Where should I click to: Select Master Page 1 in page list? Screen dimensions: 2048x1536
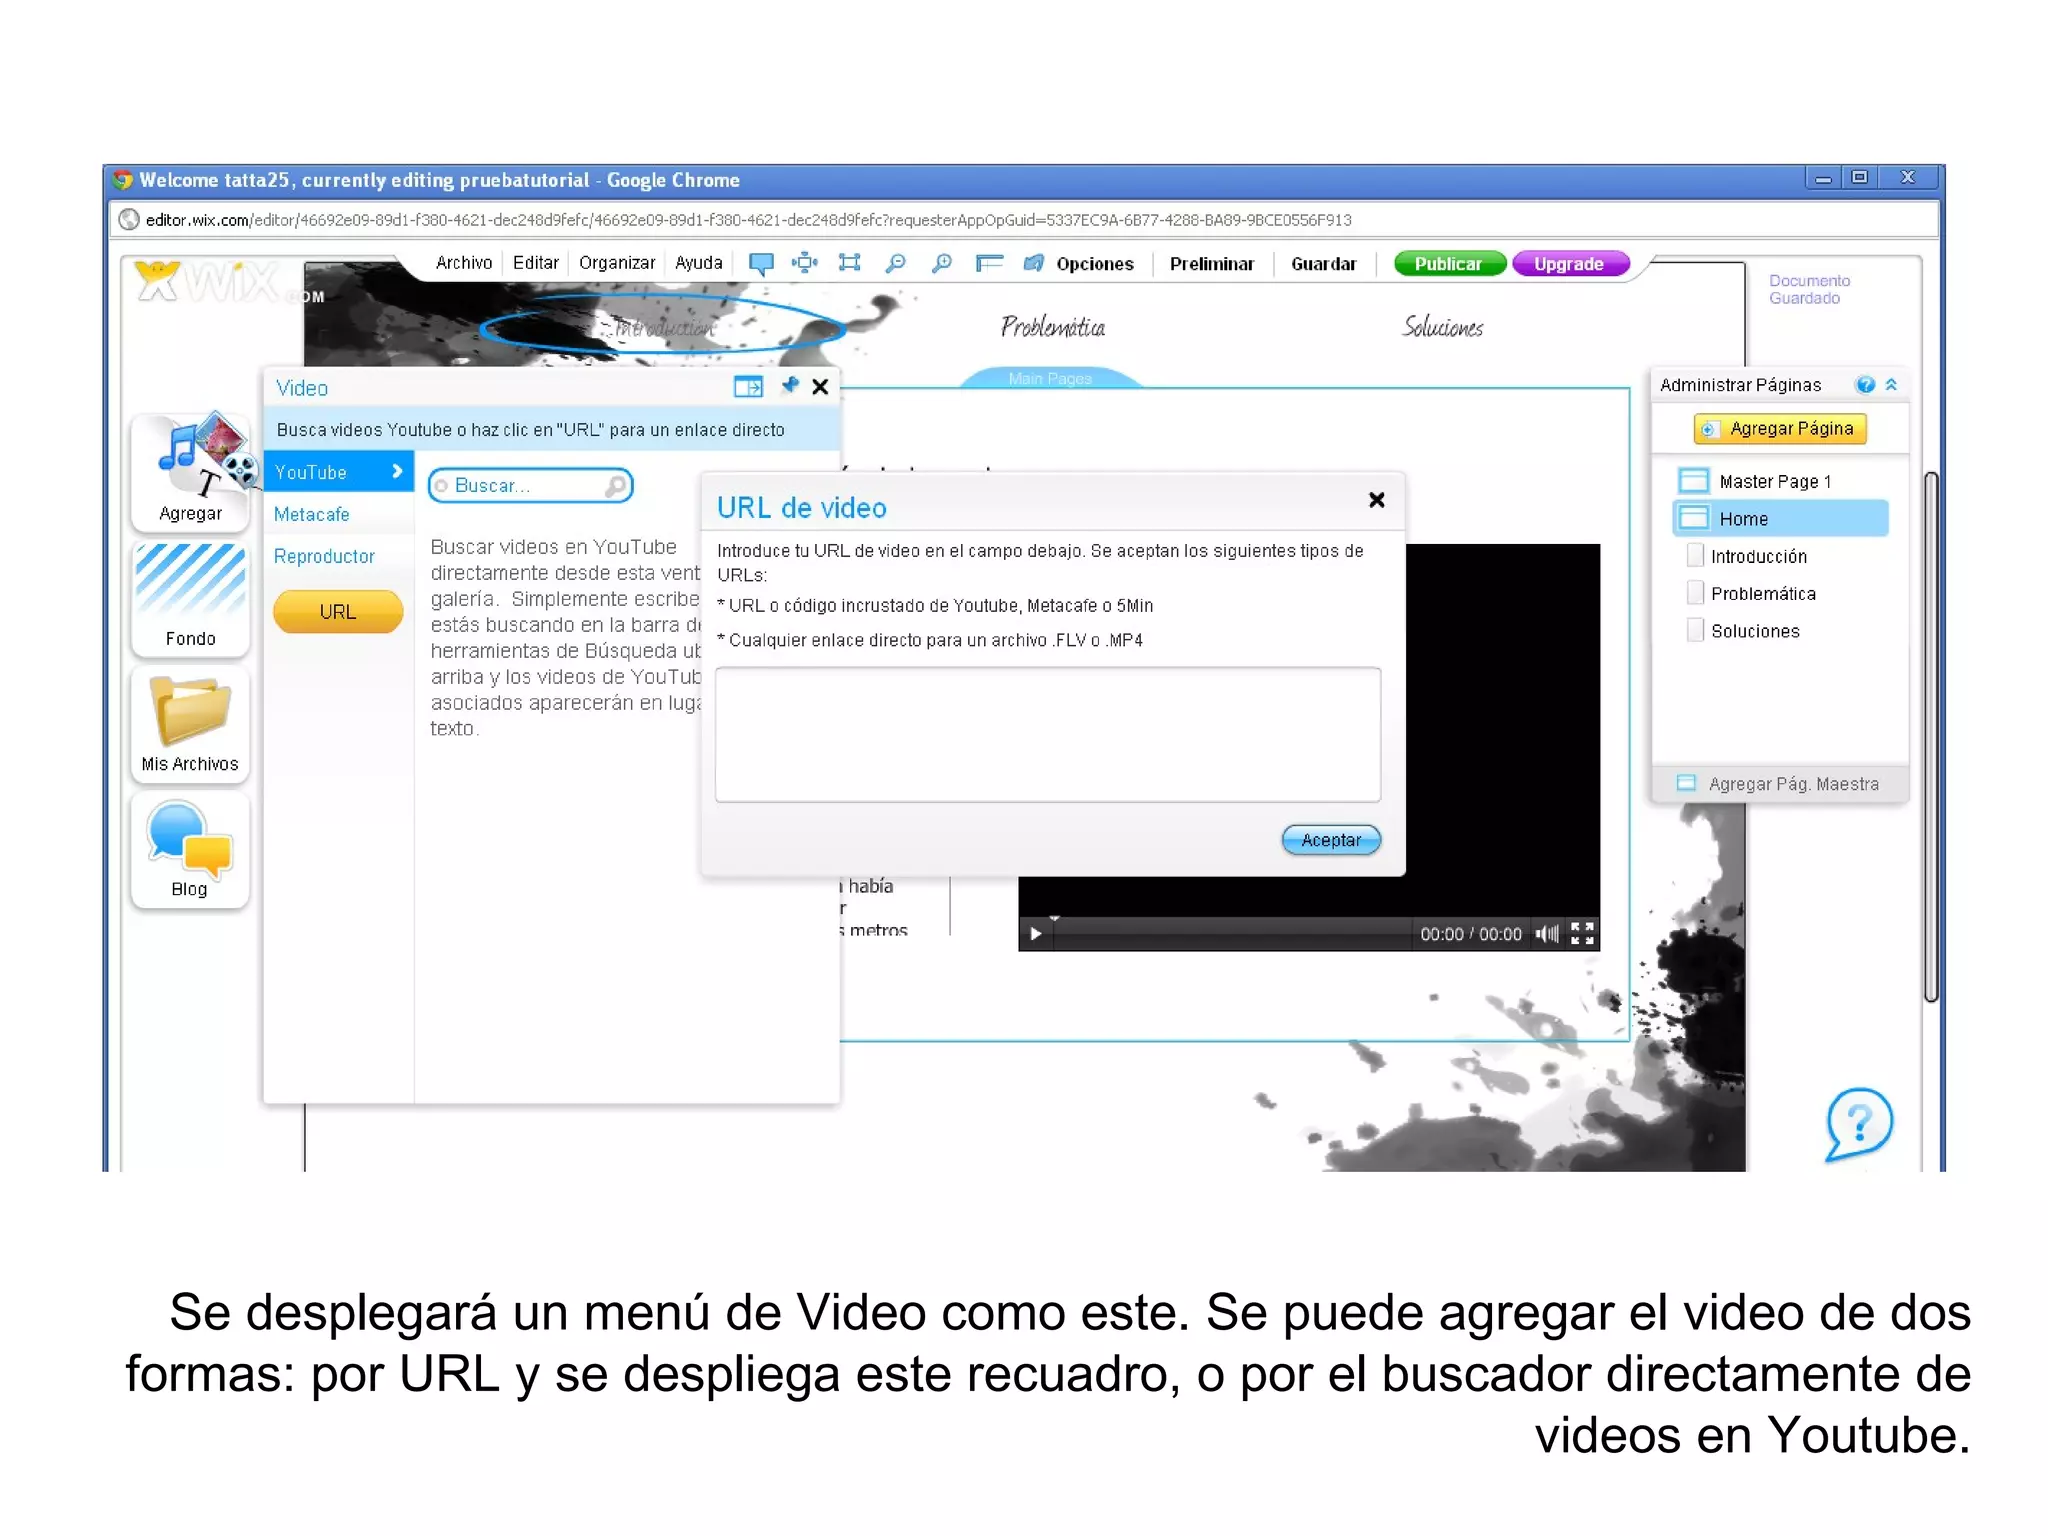tap(1775, 482)
